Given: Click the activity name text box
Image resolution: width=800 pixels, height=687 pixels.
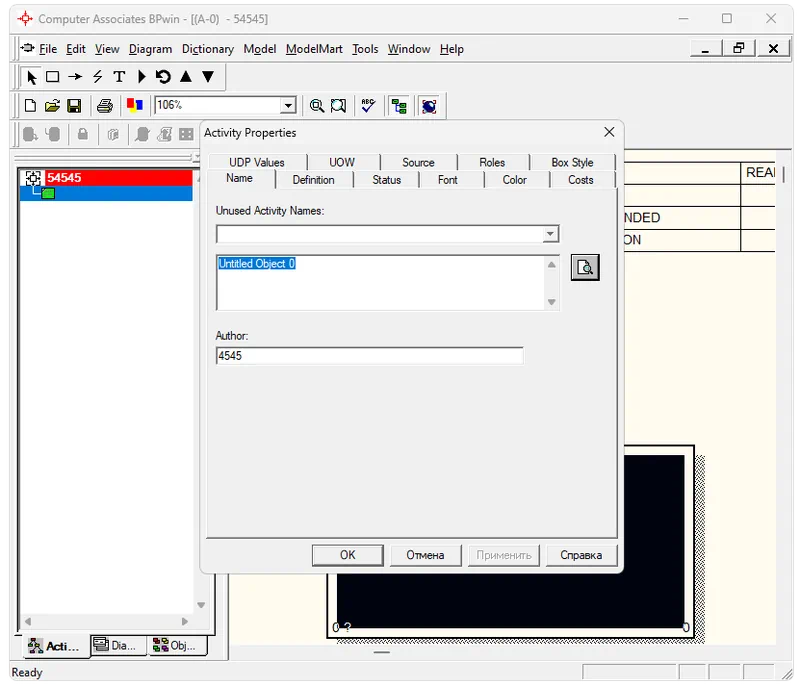Looking at the screenshot, I should (381, 282).
